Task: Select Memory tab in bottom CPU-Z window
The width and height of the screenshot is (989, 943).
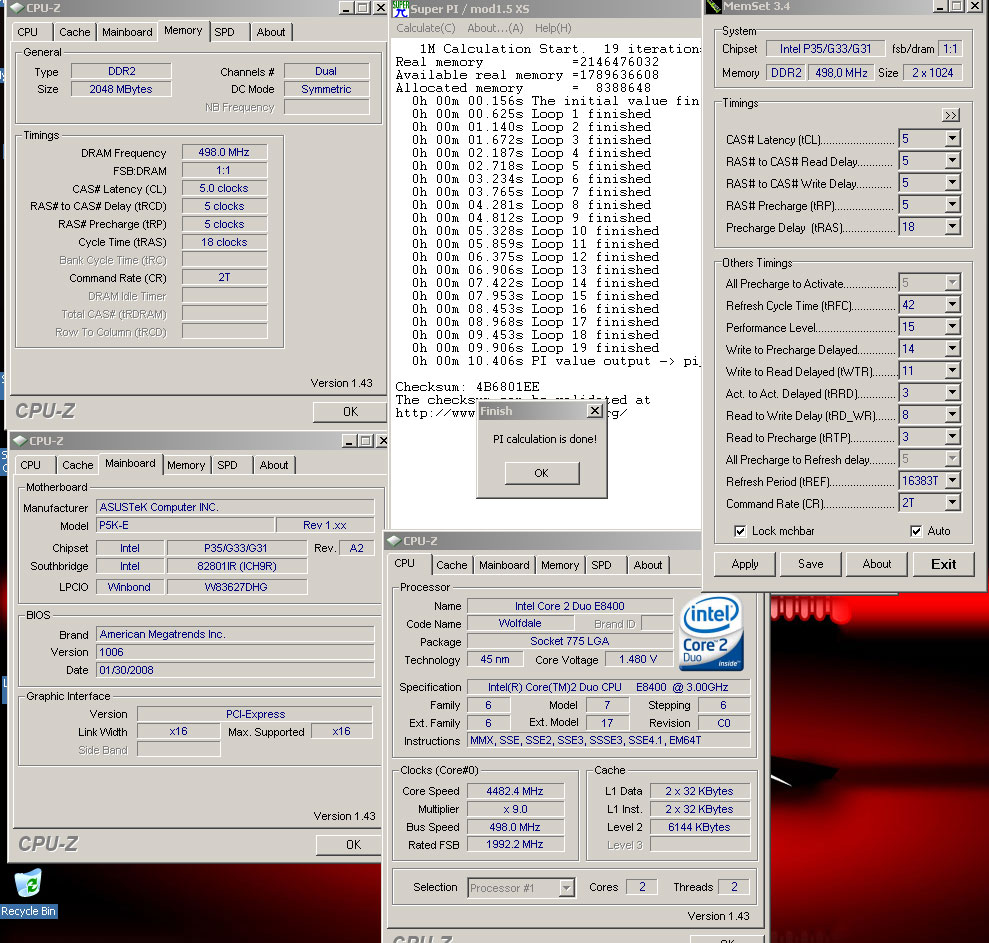Action: pyautogui.click(x=559, y=565)
